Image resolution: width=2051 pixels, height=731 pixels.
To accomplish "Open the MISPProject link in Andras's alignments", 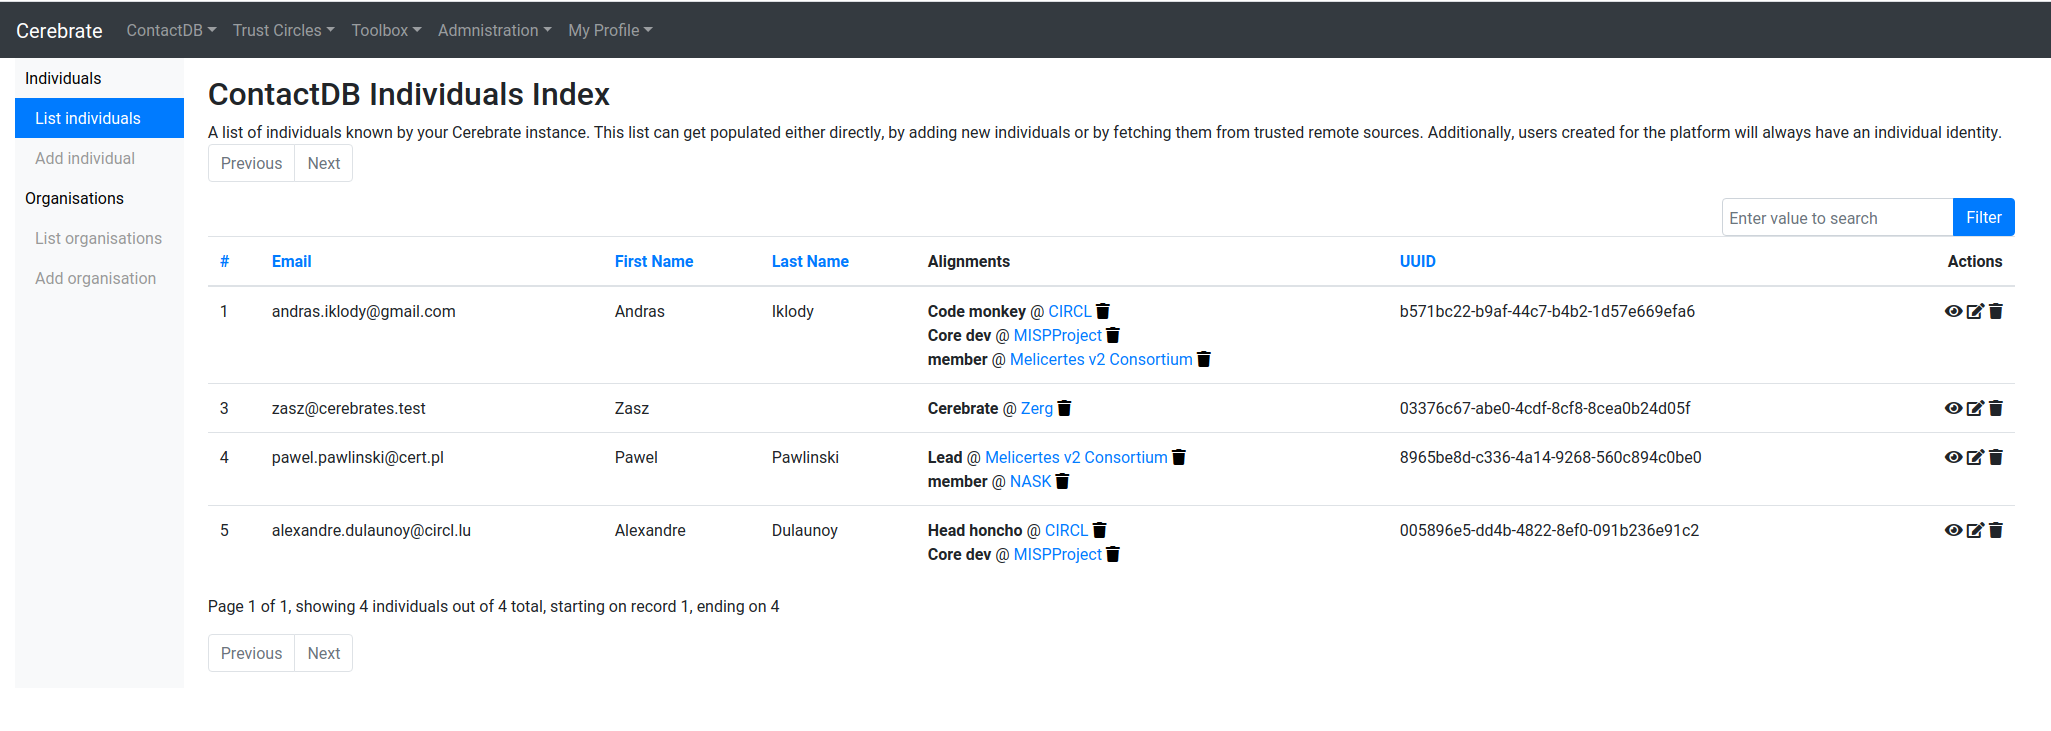I will tap(1057, 335).
